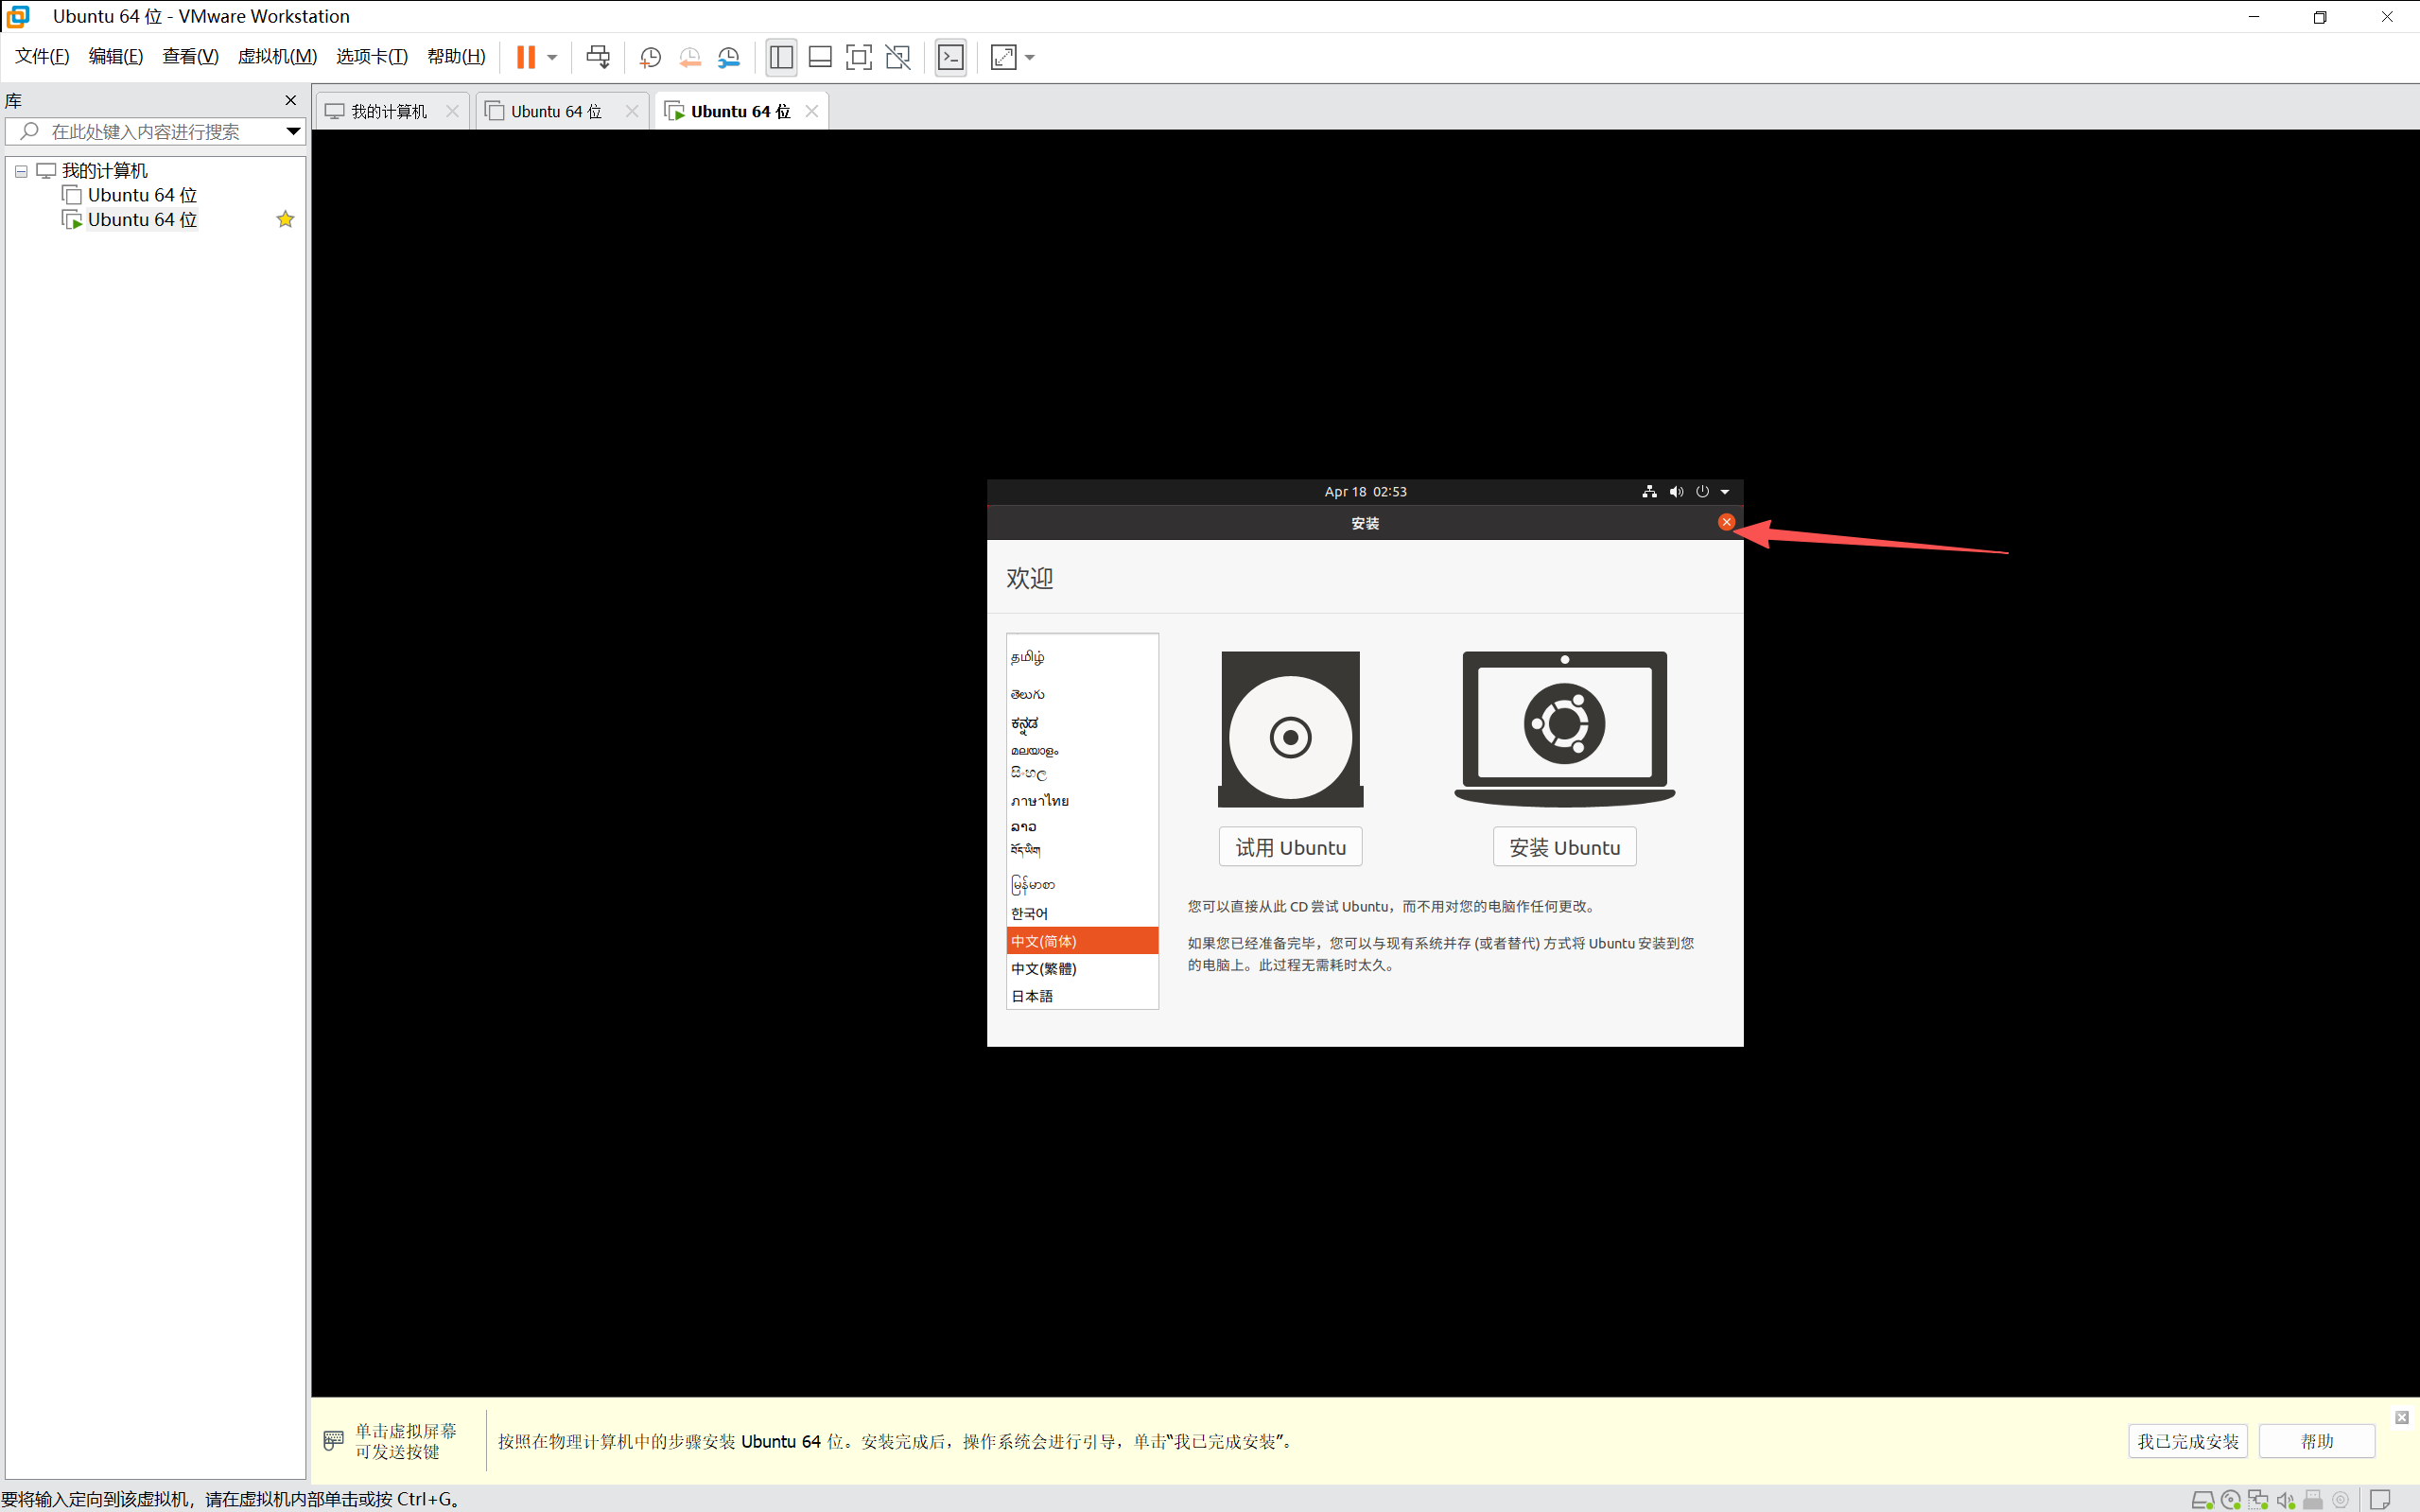Viewport: 2420px width, 1512px height.
Task: Toggle Unity mode
Action: [898, 57]
